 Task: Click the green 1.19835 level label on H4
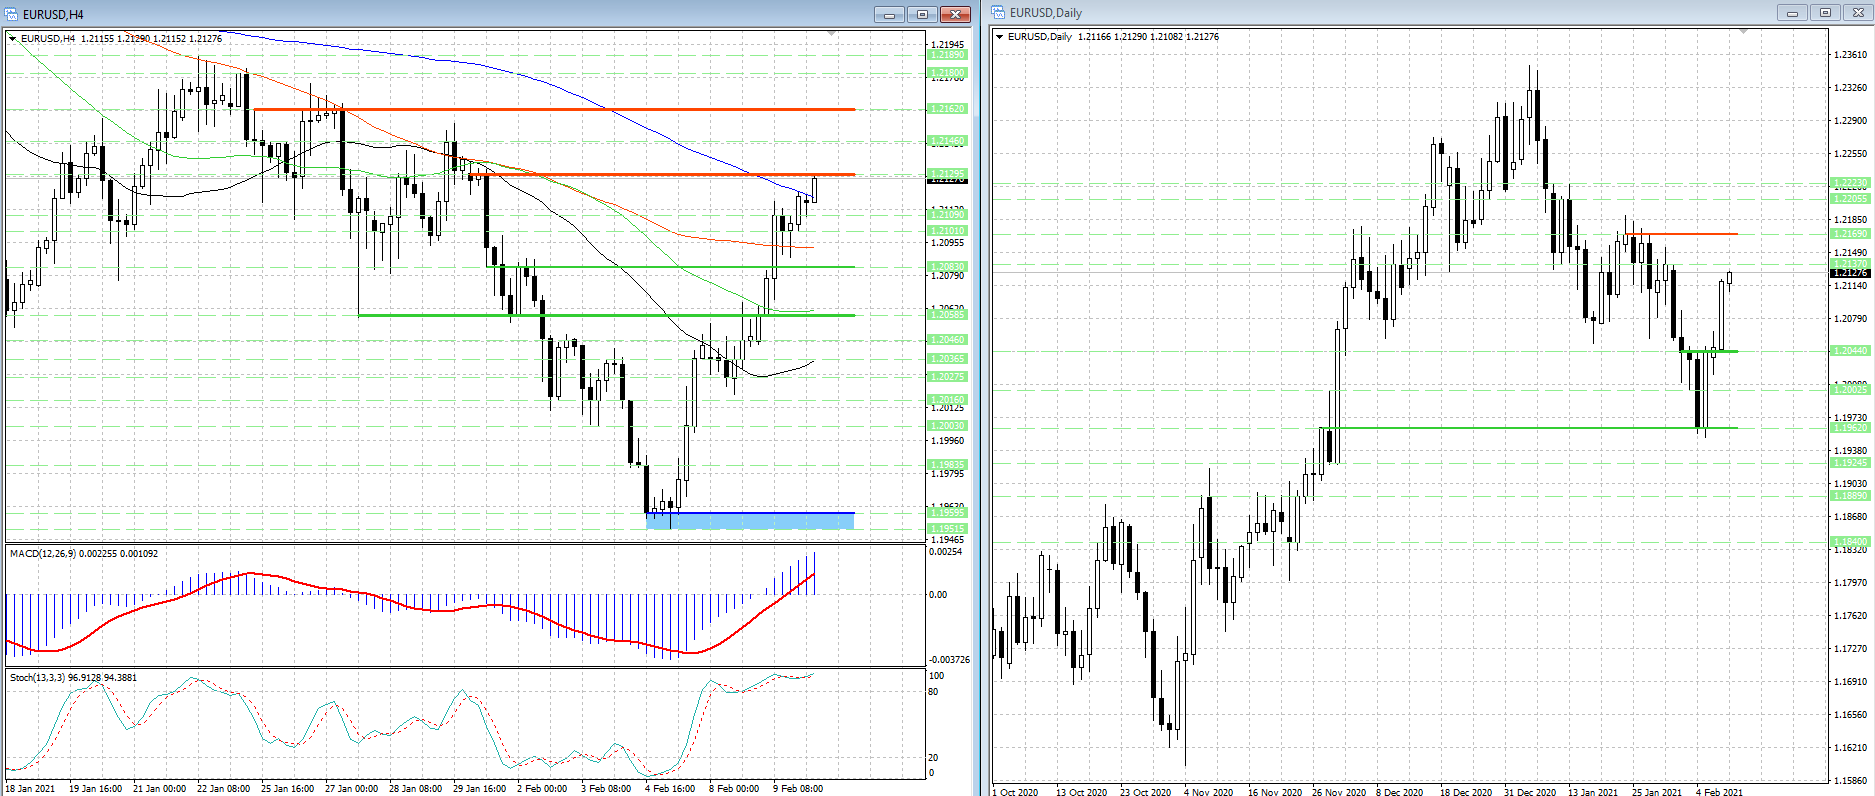point(947,465)
